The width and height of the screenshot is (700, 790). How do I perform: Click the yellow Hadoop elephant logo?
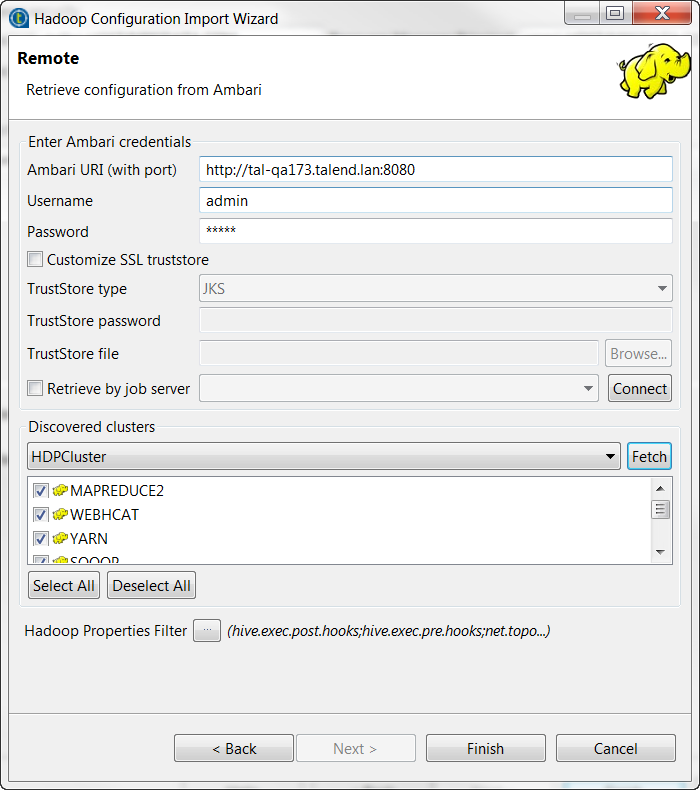(x=654, y=71)
